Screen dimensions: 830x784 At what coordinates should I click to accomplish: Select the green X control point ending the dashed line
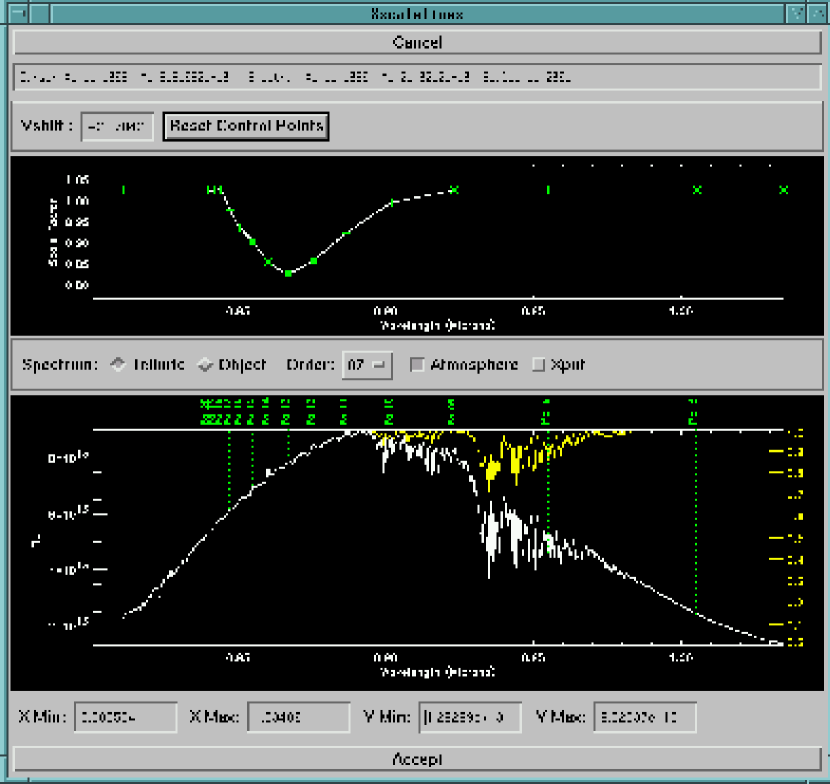tap(454, 190)
